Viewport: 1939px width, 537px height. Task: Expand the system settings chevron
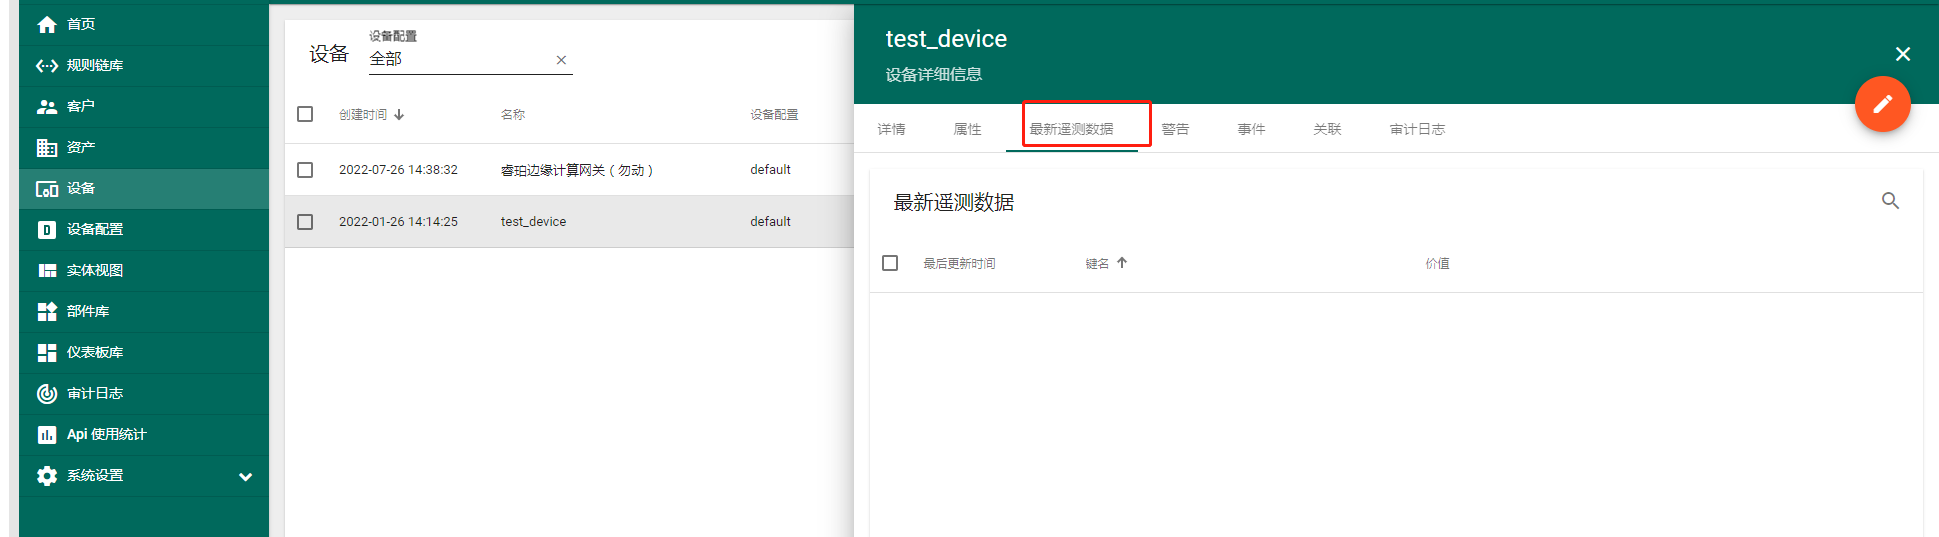click(246, 477)
